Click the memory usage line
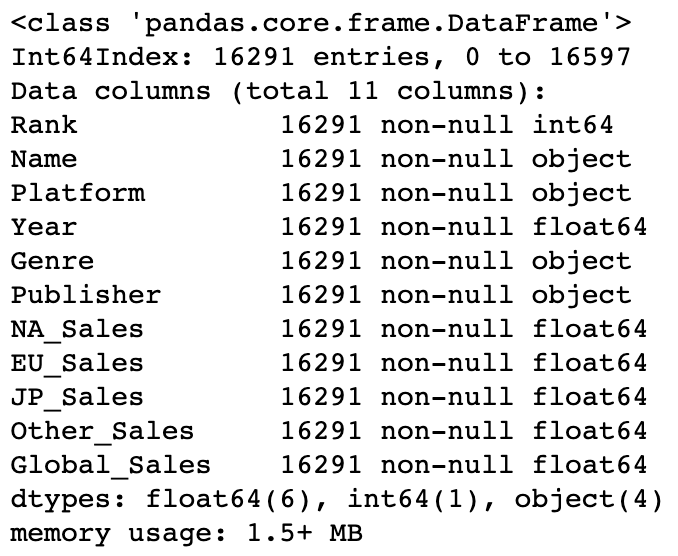This screenshot has height=556, width=678. tap(187, 533)
